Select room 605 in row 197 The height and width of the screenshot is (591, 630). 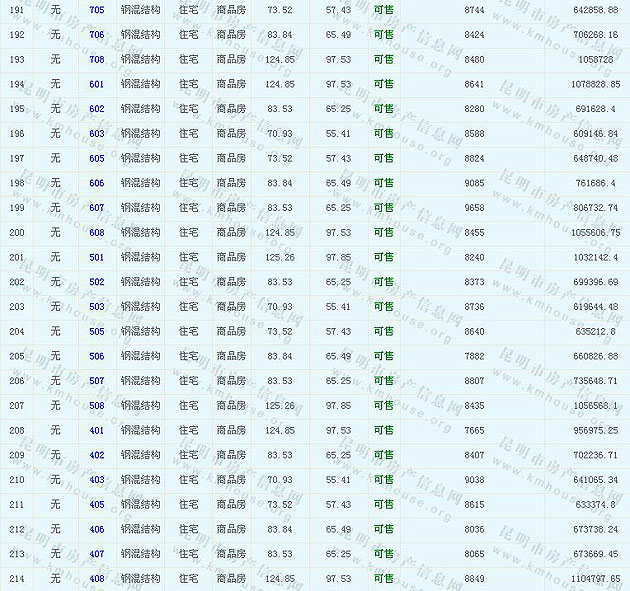pos(96,158)
